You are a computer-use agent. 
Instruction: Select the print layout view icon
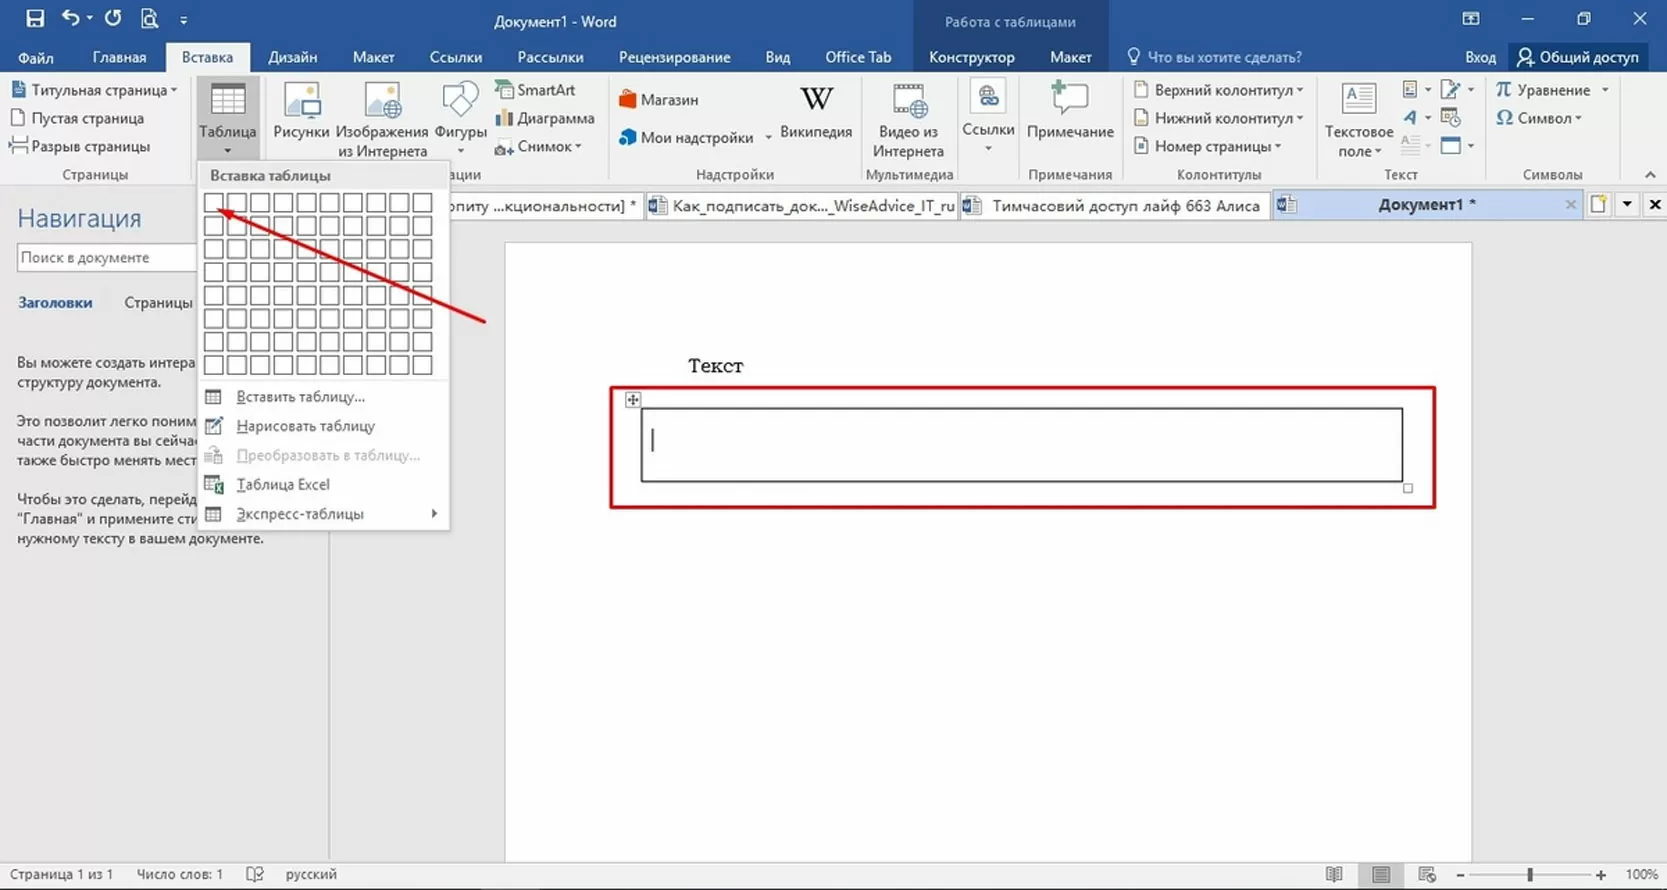click(x=1381, y=875)
